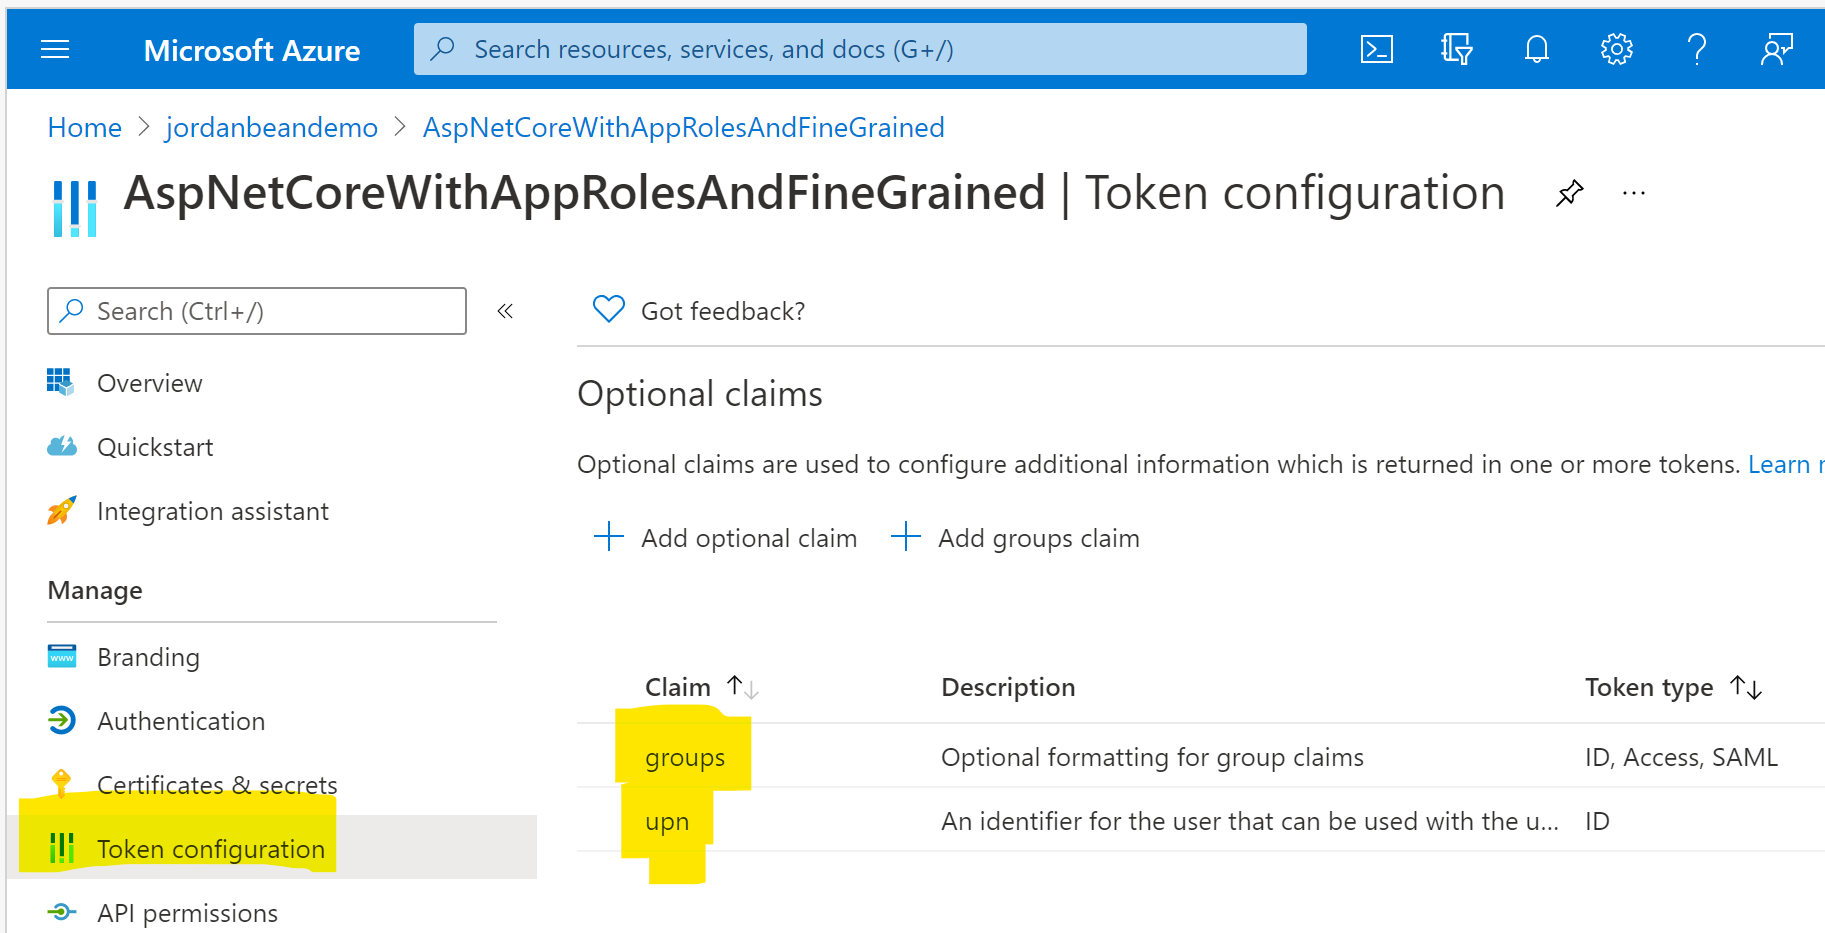Open Cloud Shell from the top bar
Image resolution: width=1825 pixels, height=933 pixels.
(1377, 49)
